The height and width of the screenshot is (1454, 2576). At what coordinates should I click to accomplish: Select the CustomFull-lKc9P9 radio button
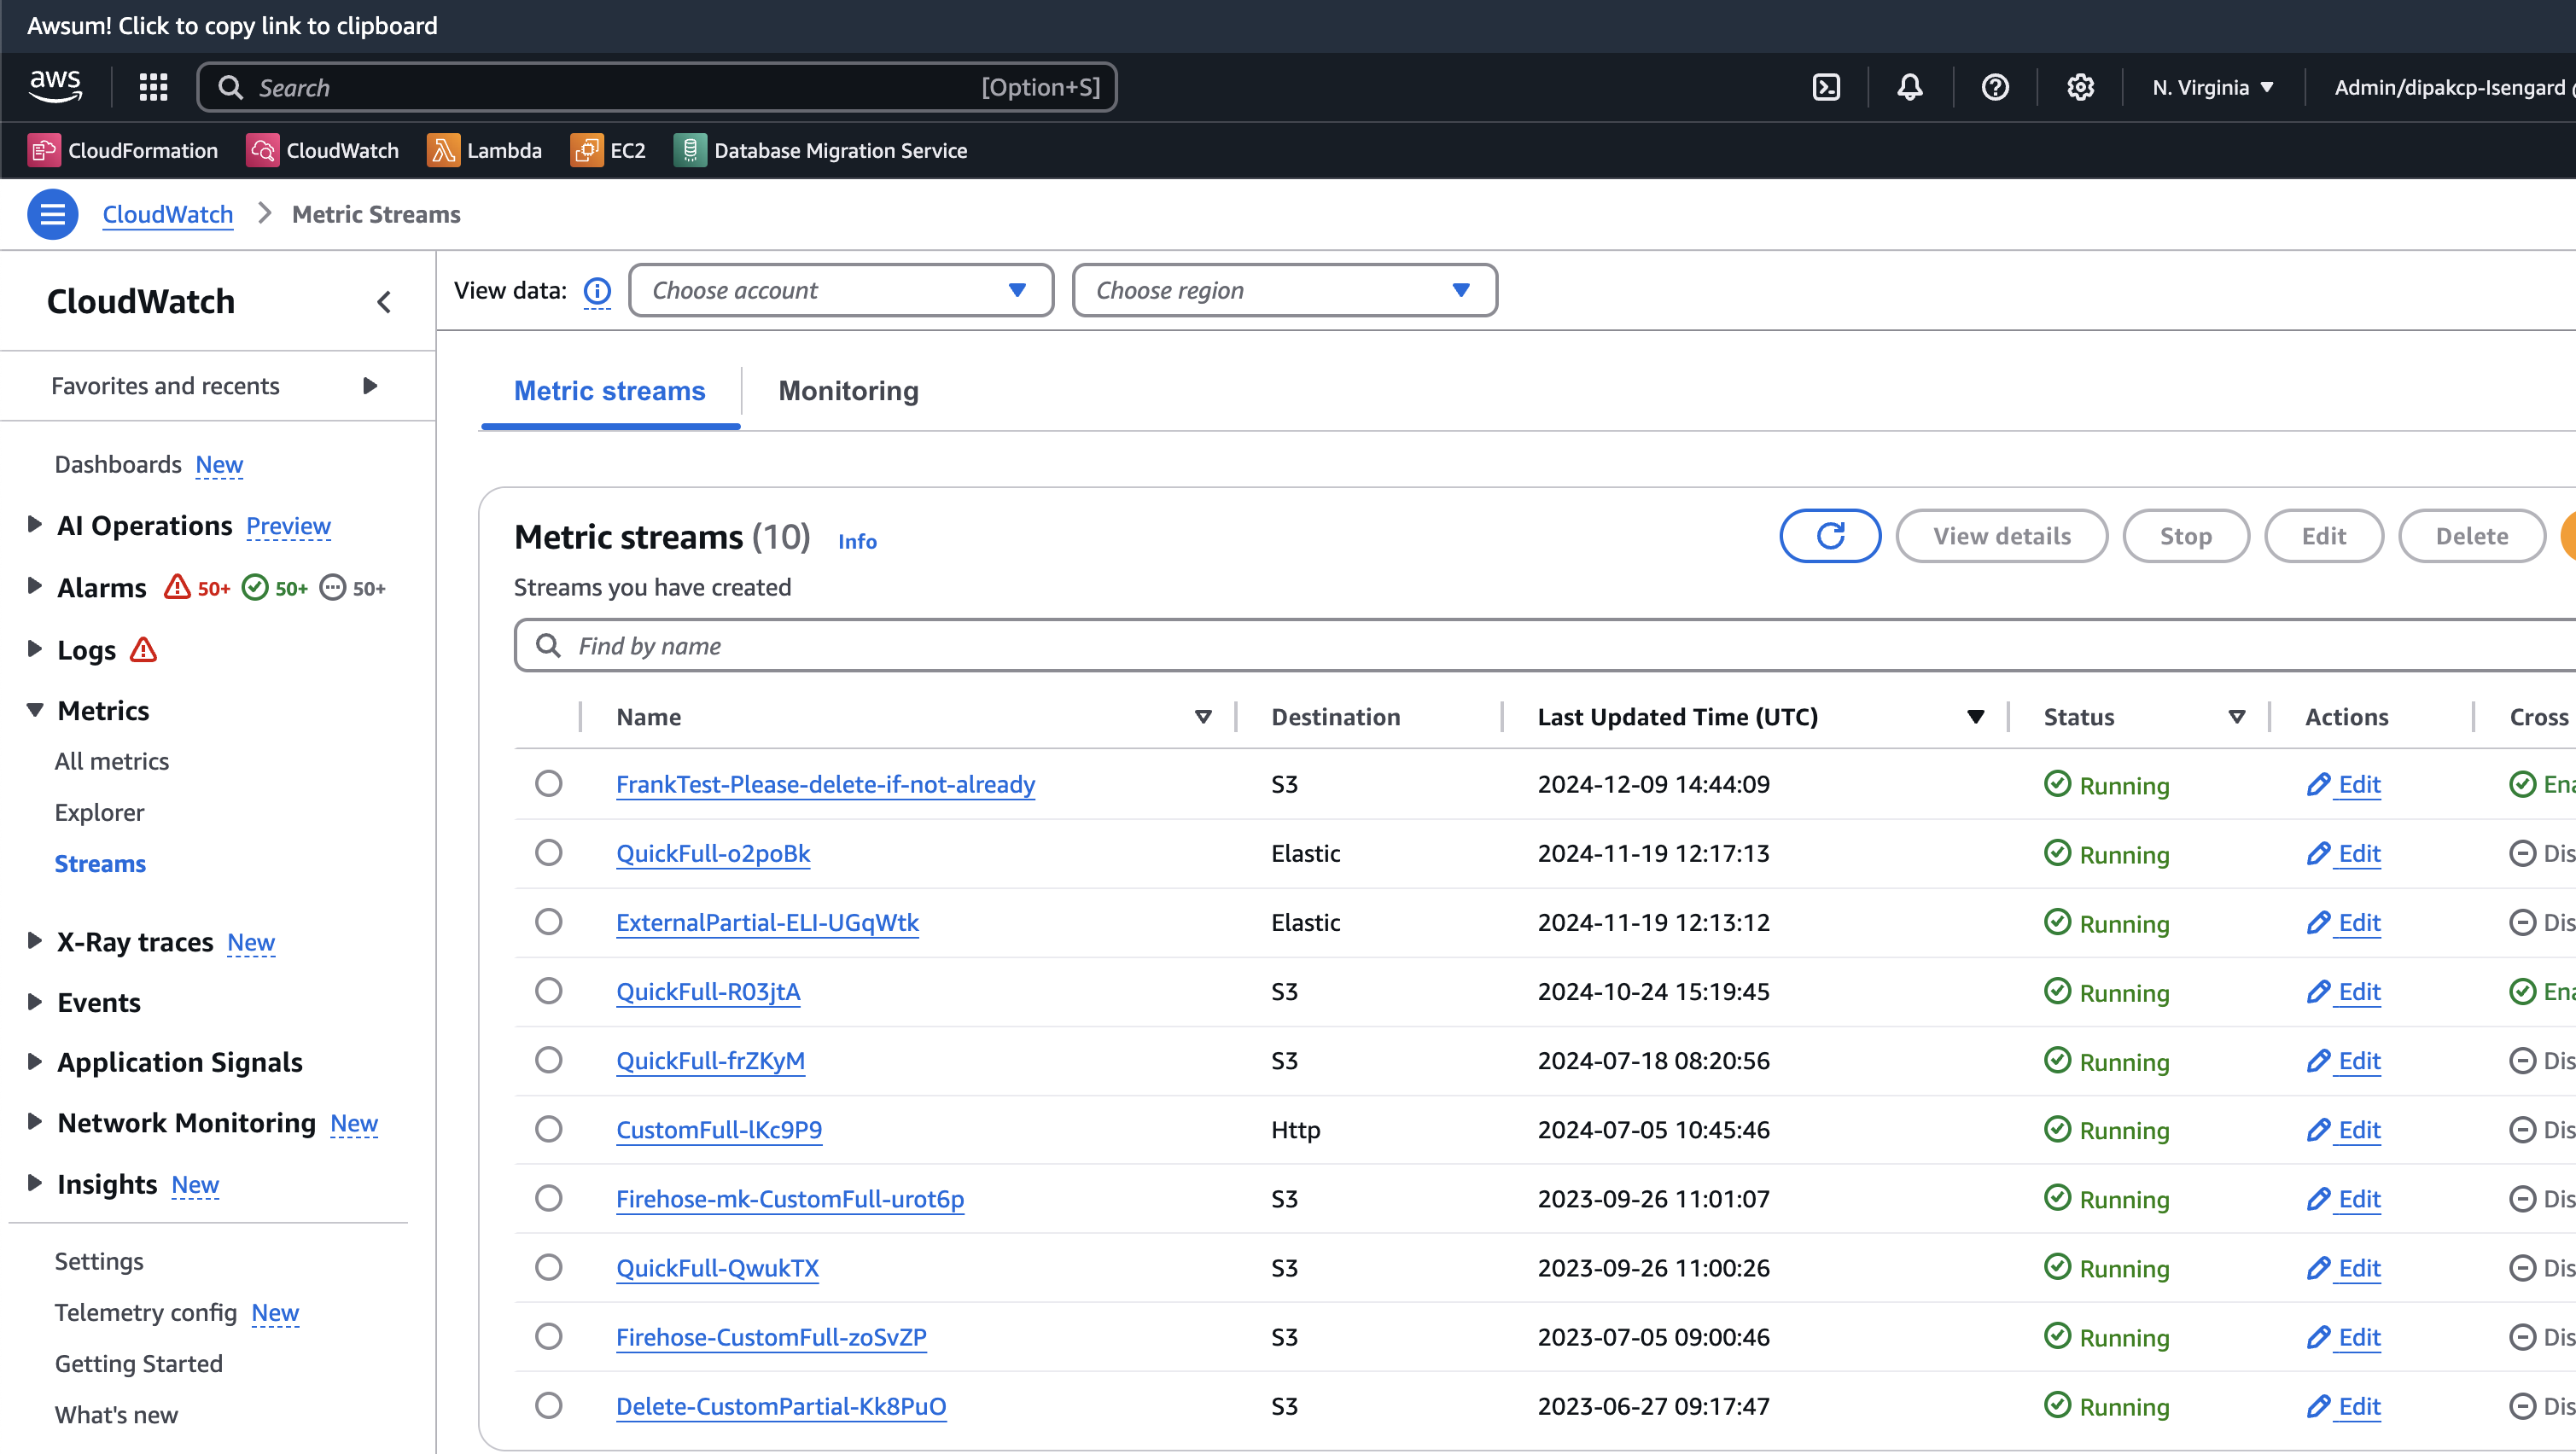pyautogui.click(x=548, y=1128)
